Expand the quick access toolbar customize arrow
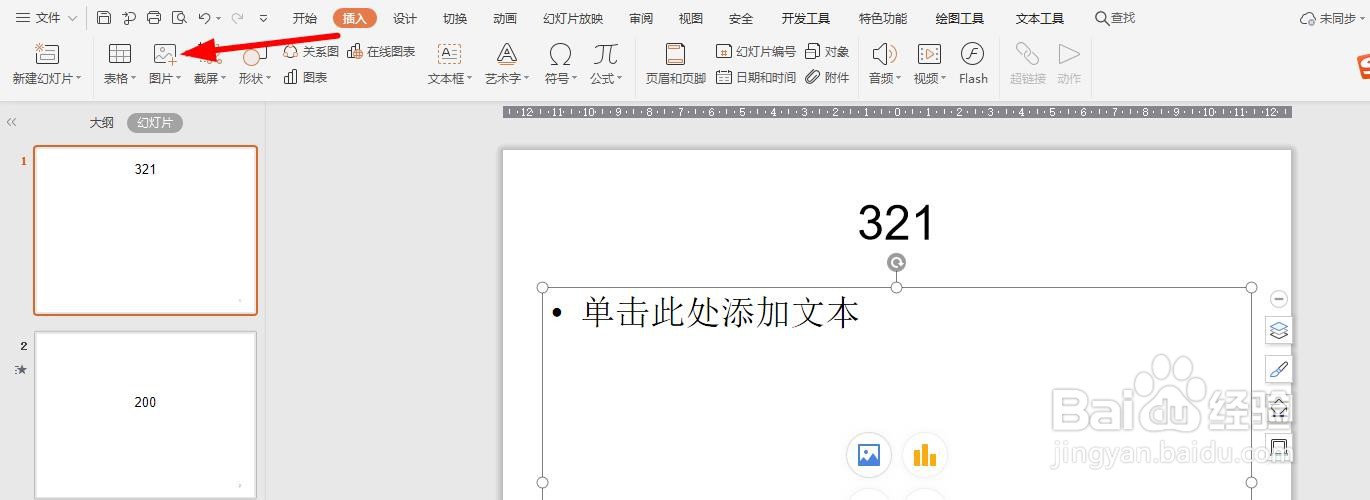 (263, 18)
